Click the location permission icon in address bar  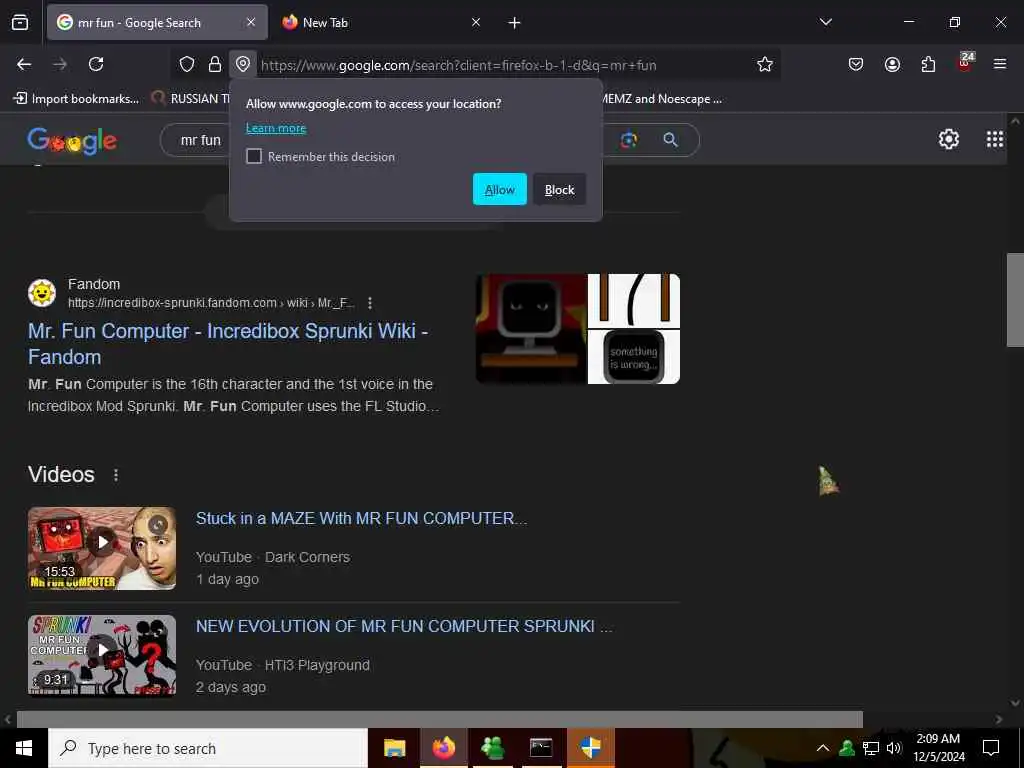click(x=243, y=64)
